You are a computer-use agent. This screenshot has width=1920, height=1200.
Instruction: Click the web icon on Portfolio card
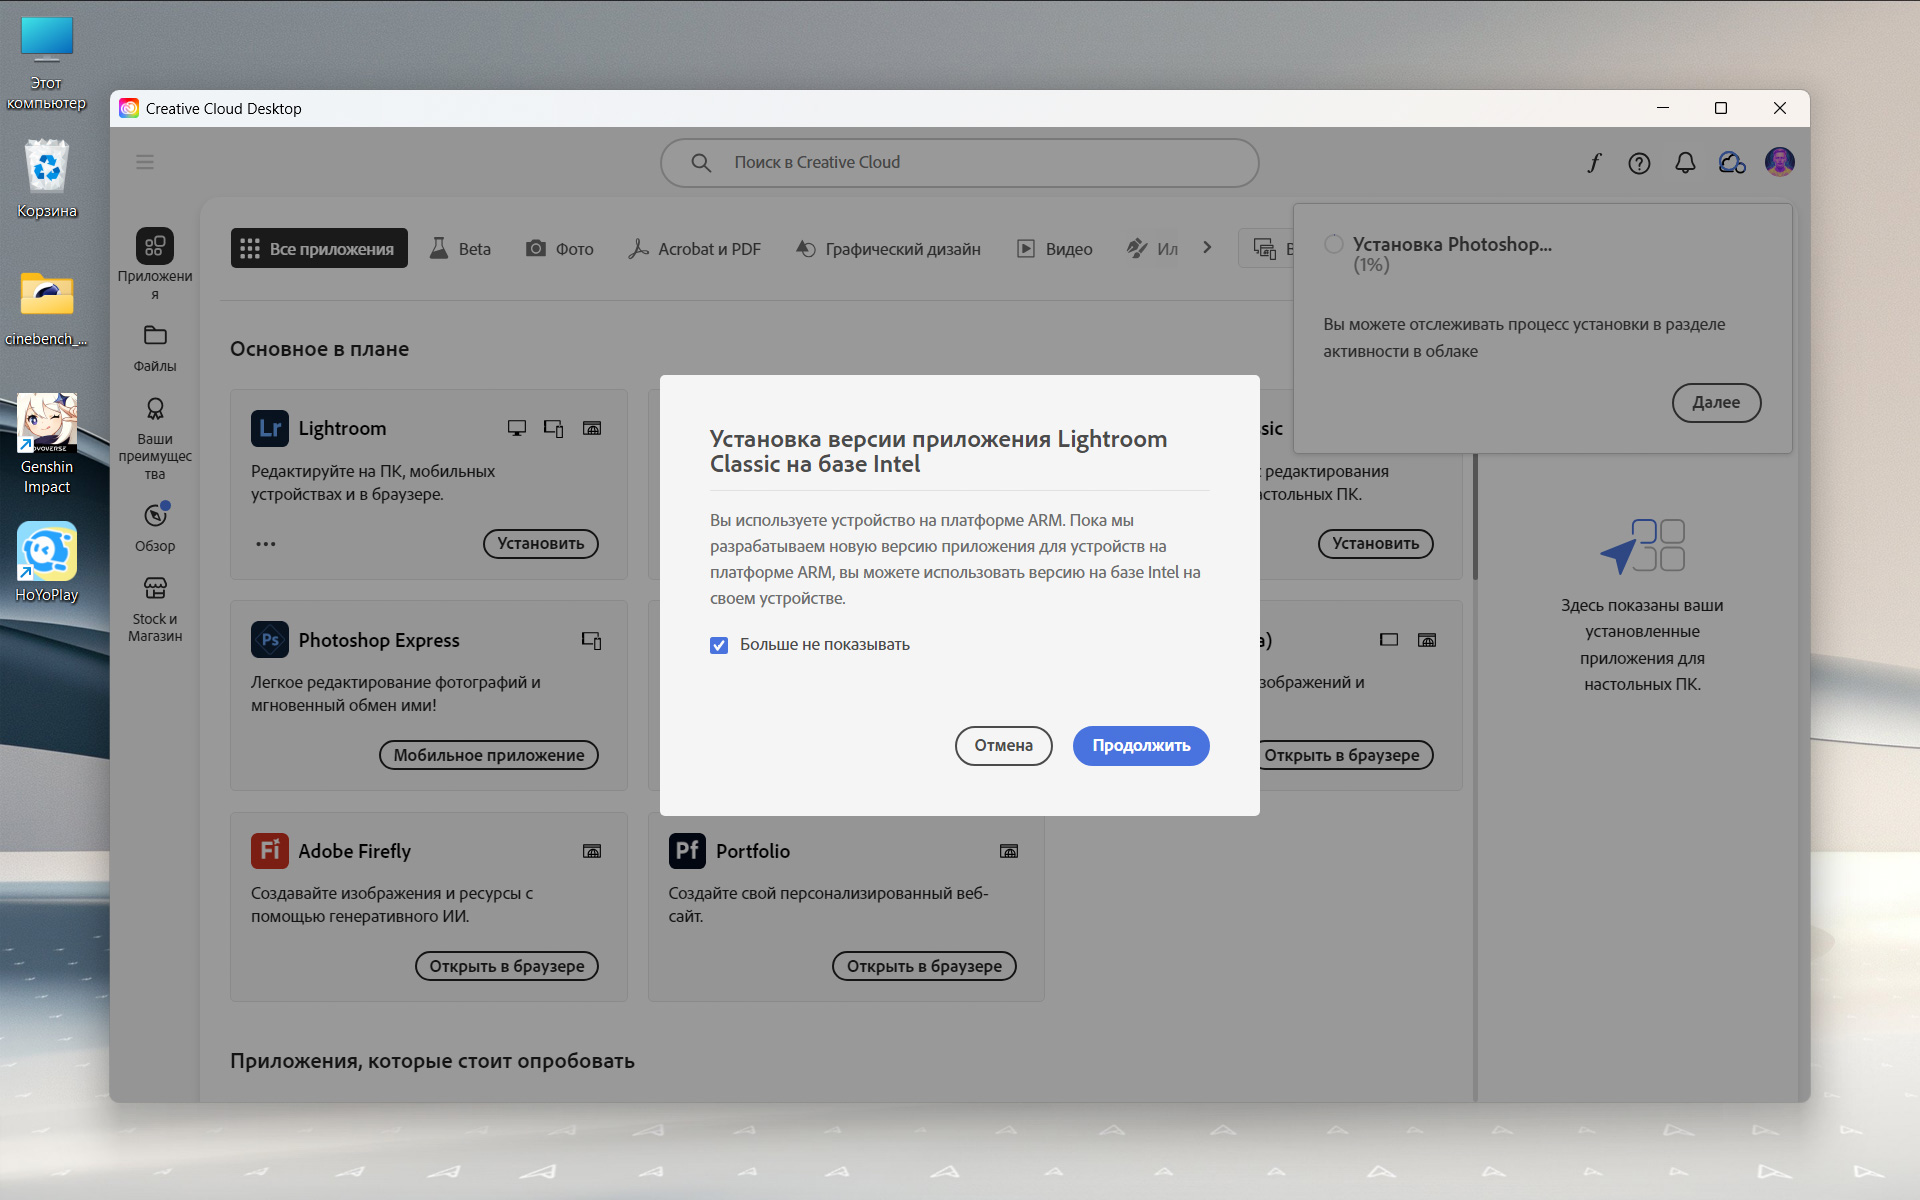tap(1009, 851)
